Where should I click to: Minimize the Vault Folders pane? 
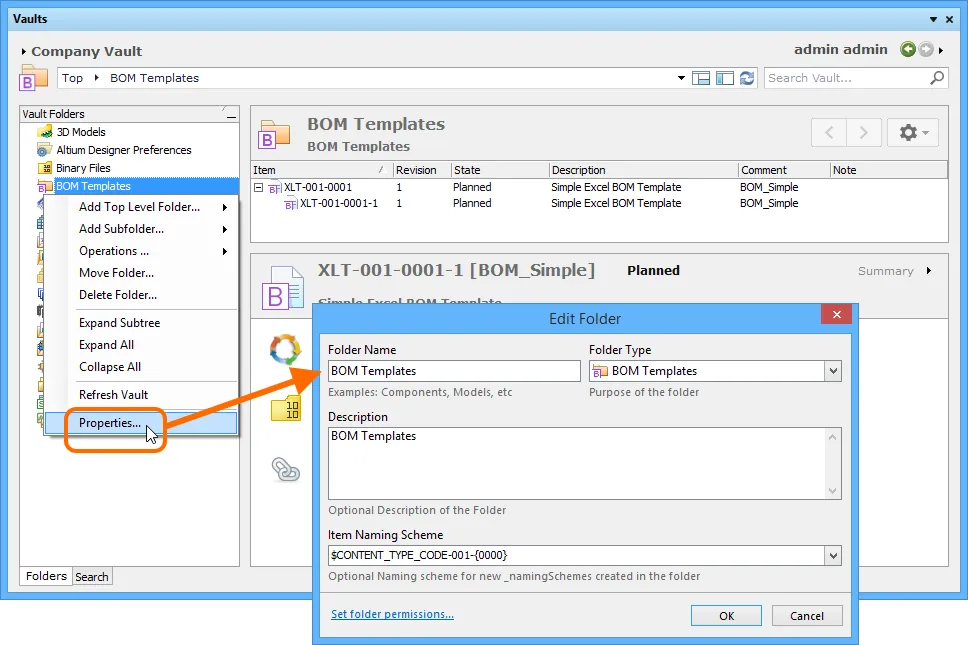(x=231, y=115)
